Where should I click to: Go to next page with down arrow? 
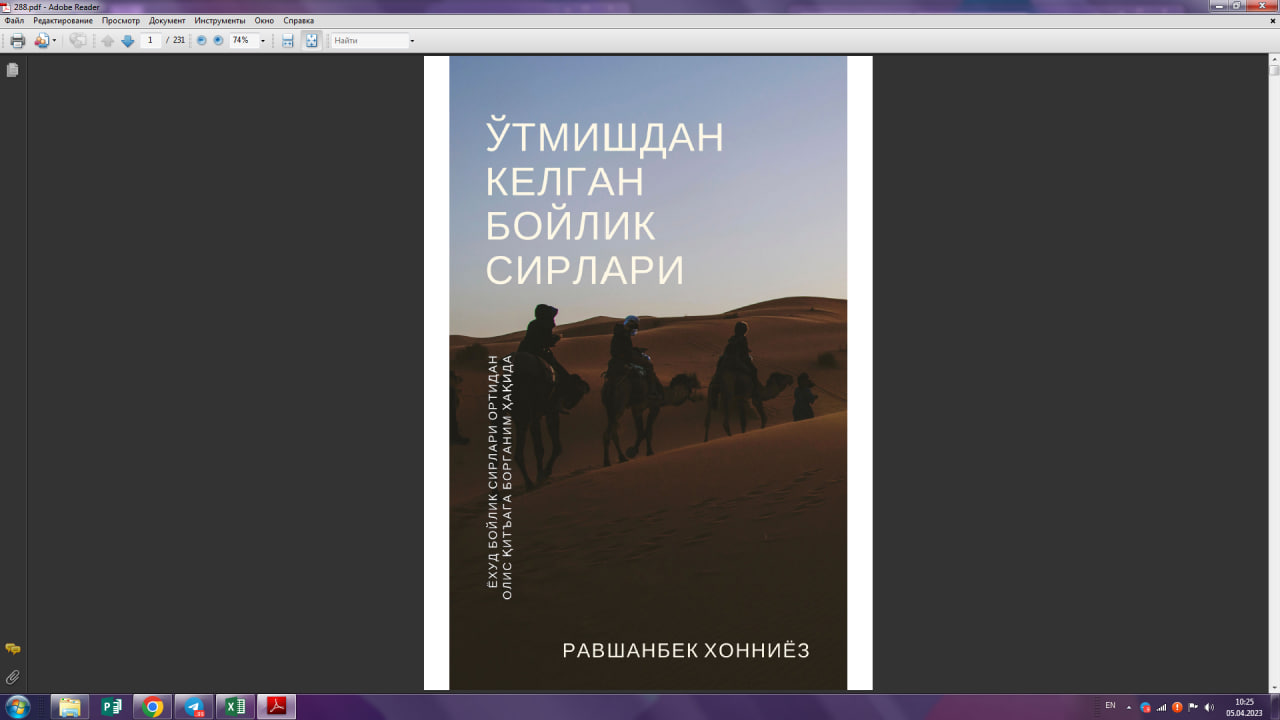pos(128,41)
